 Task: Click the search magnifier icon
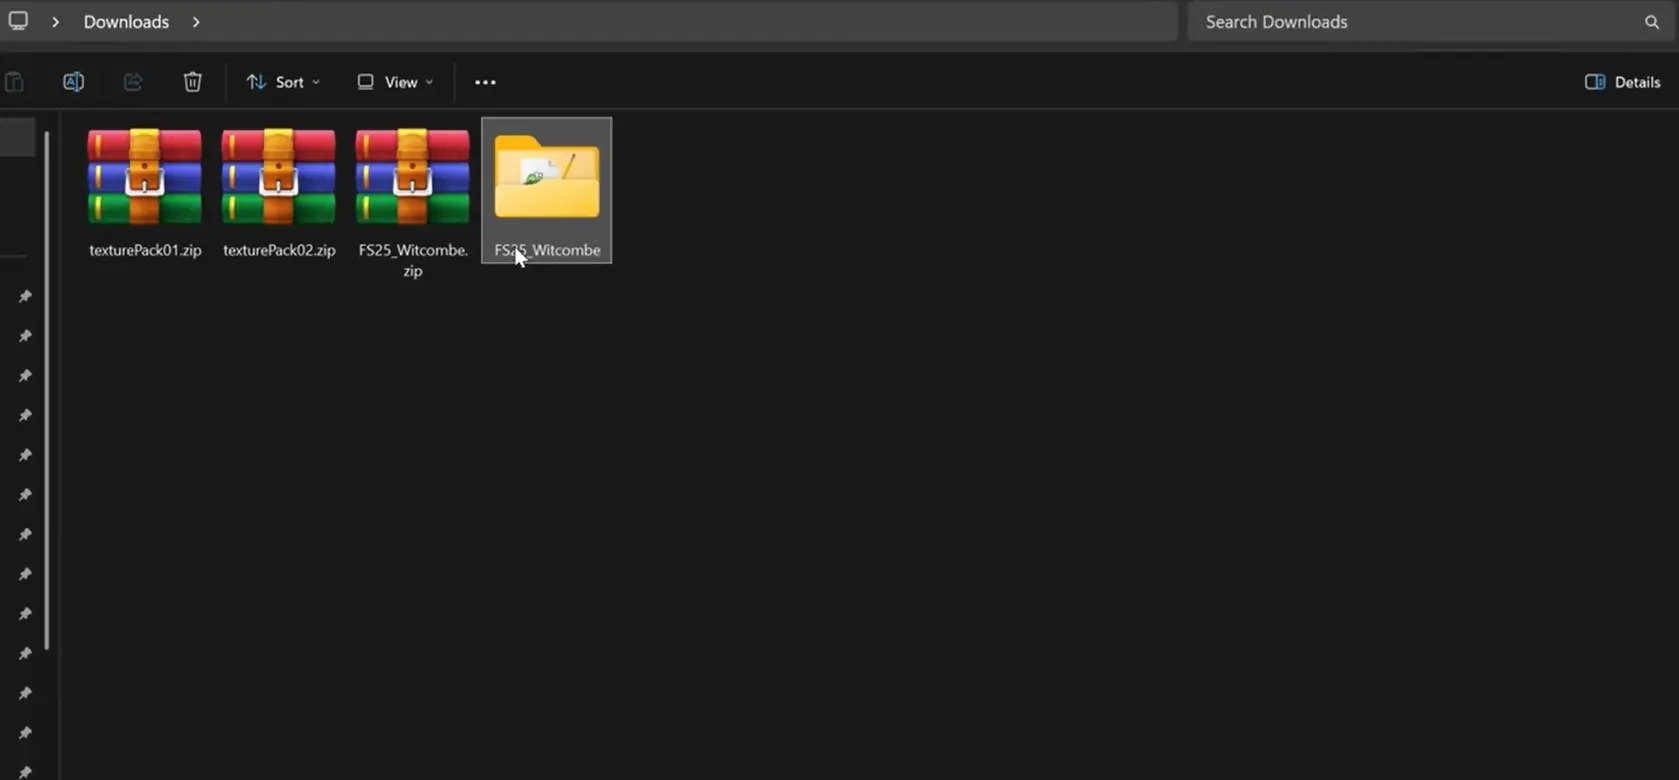click(x=1652, y=22)
